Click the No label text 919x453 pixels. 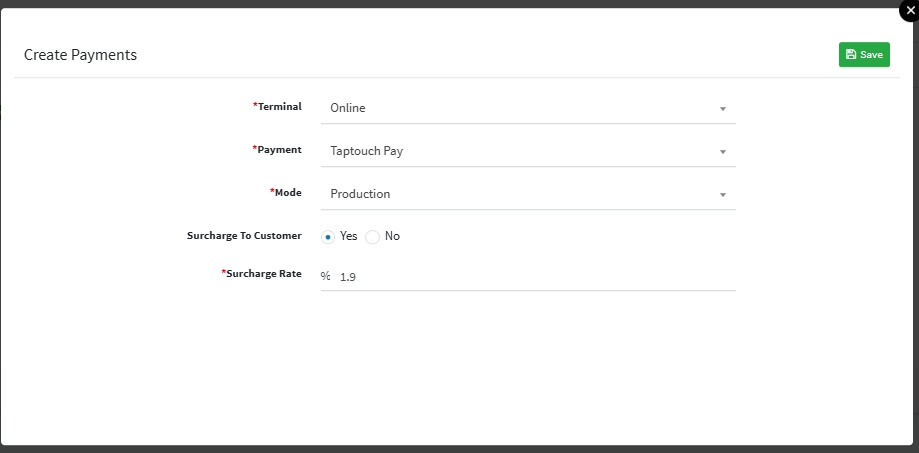click(392, 236)
